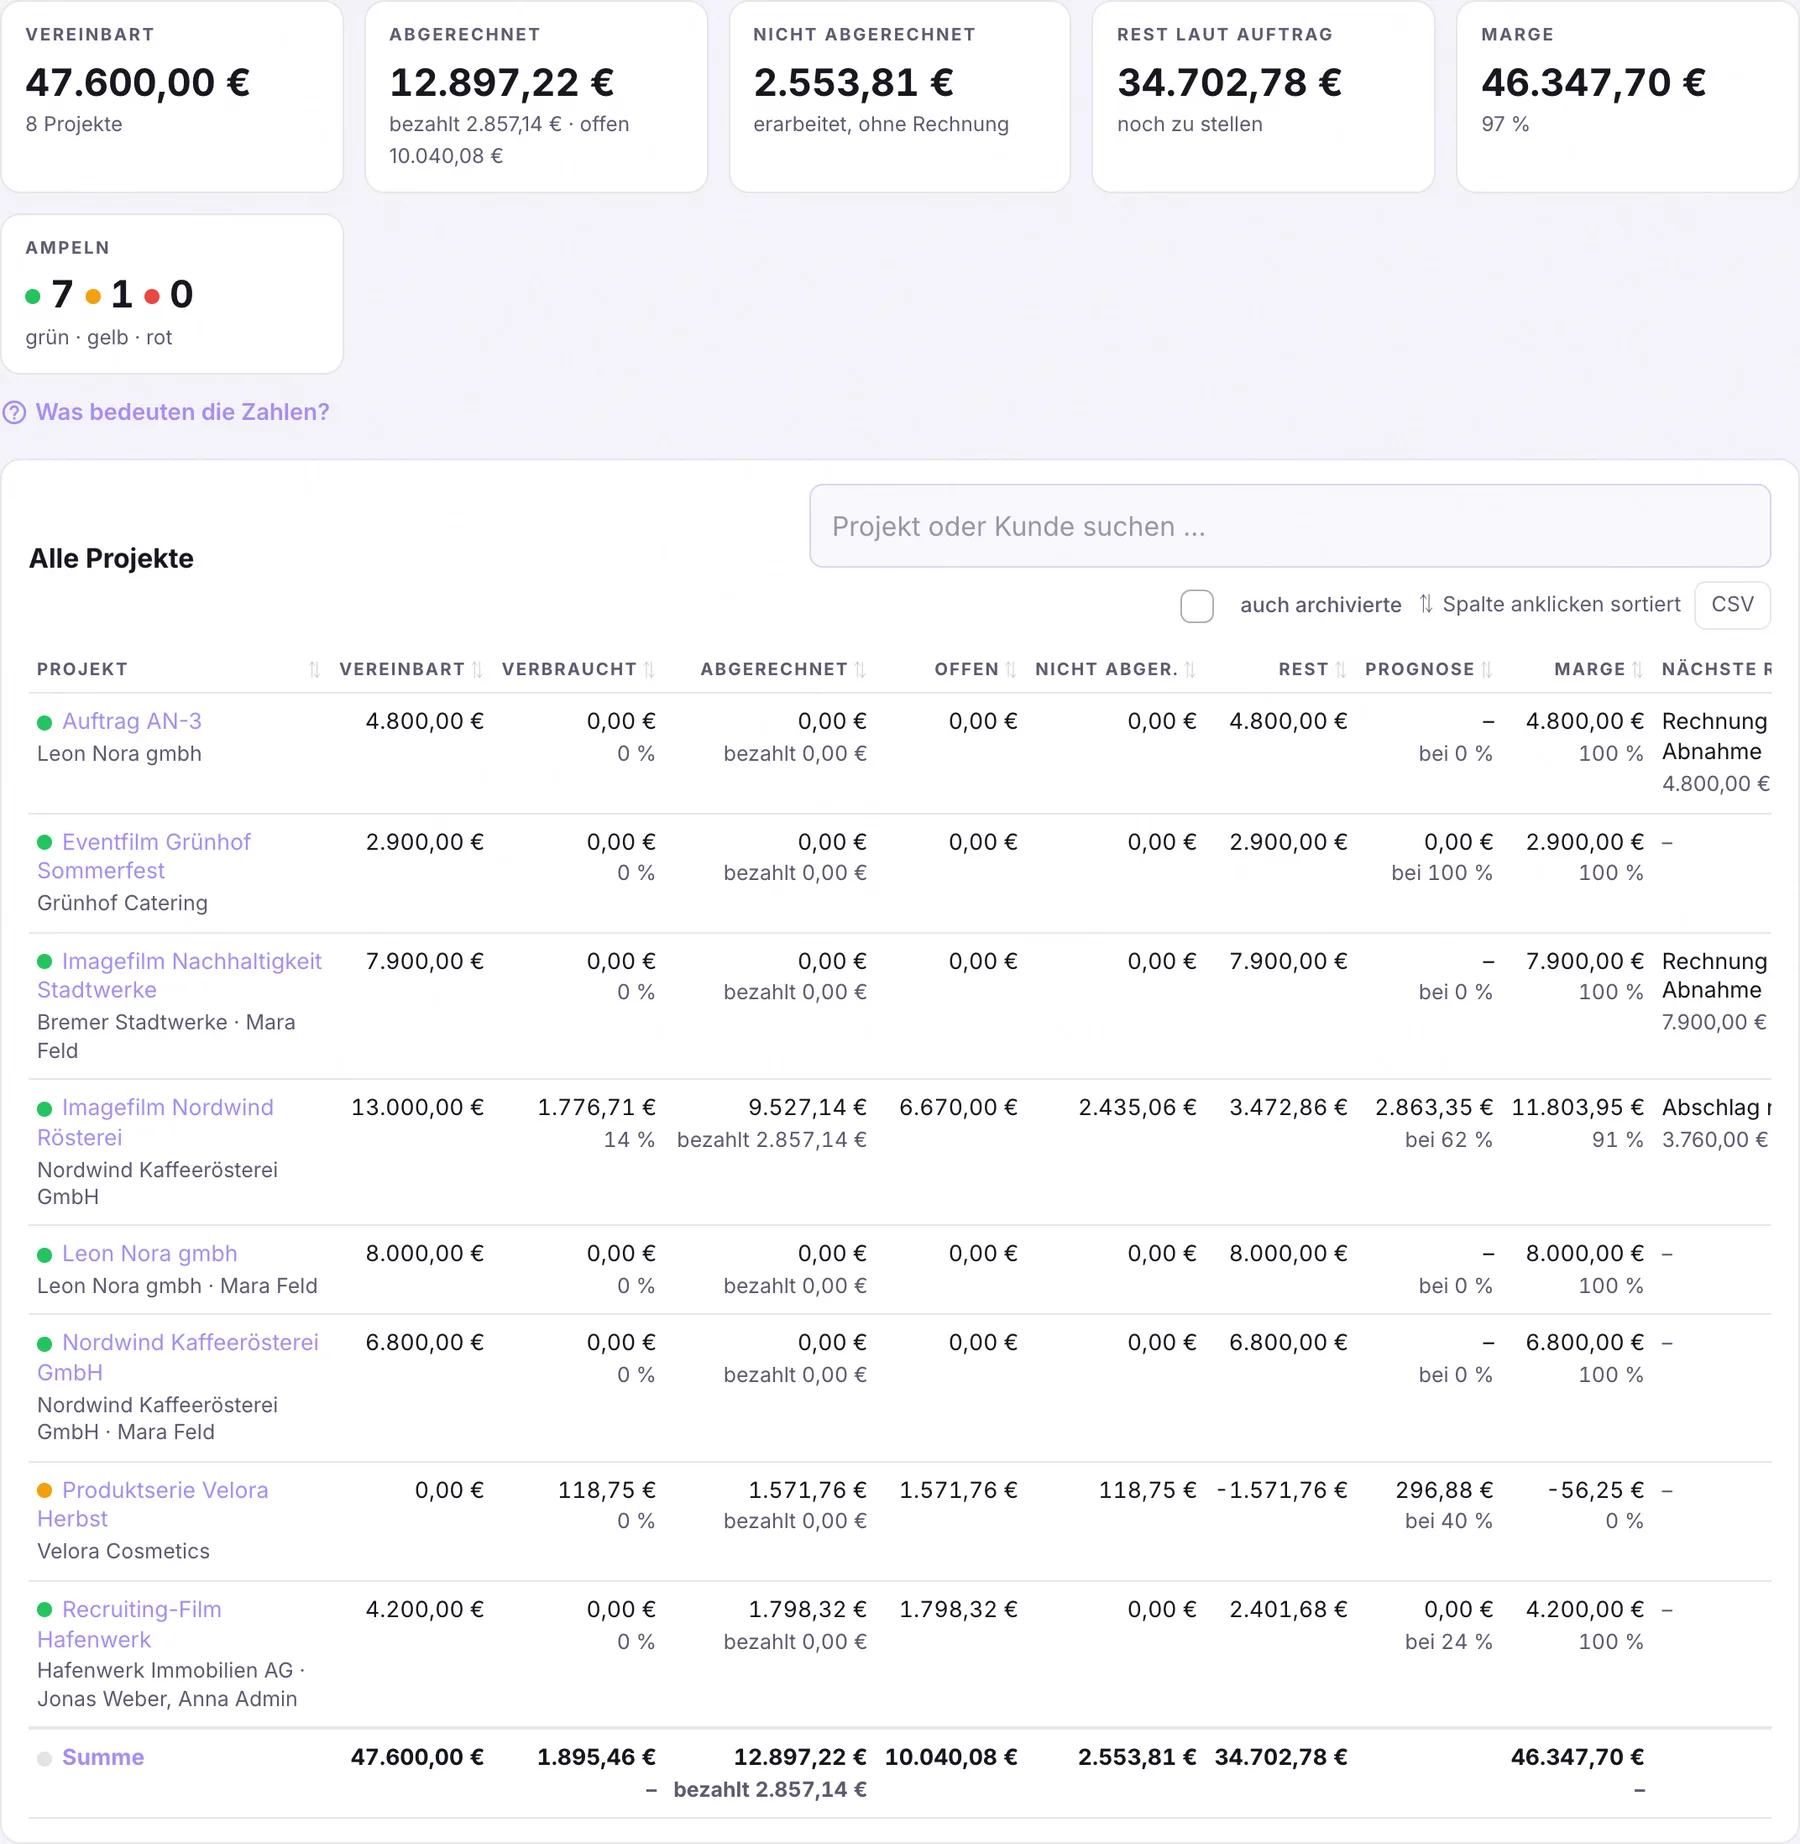The image size is (1800, 1844).
Task: Click the Vereinbart summary card
Action: pos(172,96)
